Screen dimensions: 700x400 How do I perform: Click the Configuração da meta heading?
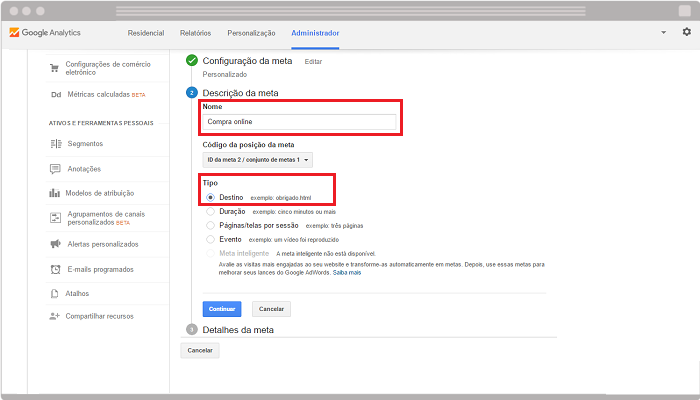pyautogui.click(x=247, y=61)
